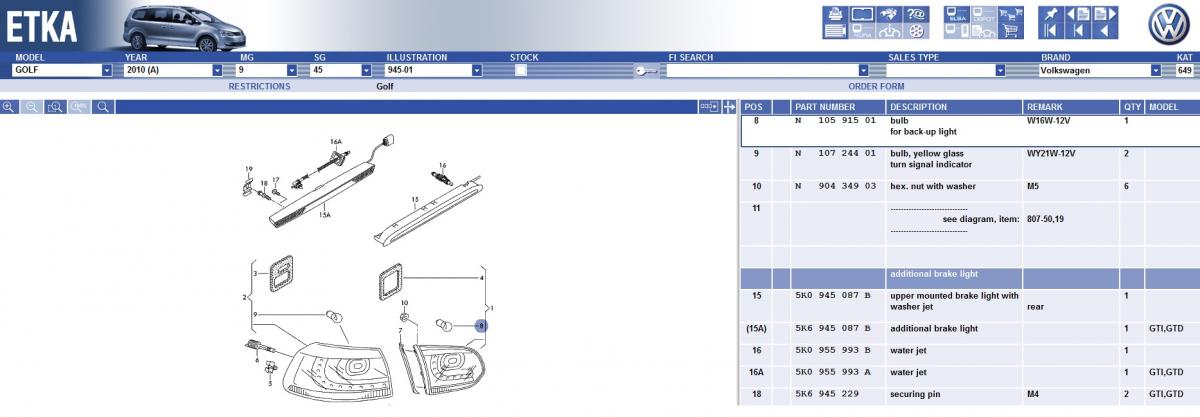Click the W16W-12V remark
This screenshot has height=417, width=1200.
[x=1048, y=121]
